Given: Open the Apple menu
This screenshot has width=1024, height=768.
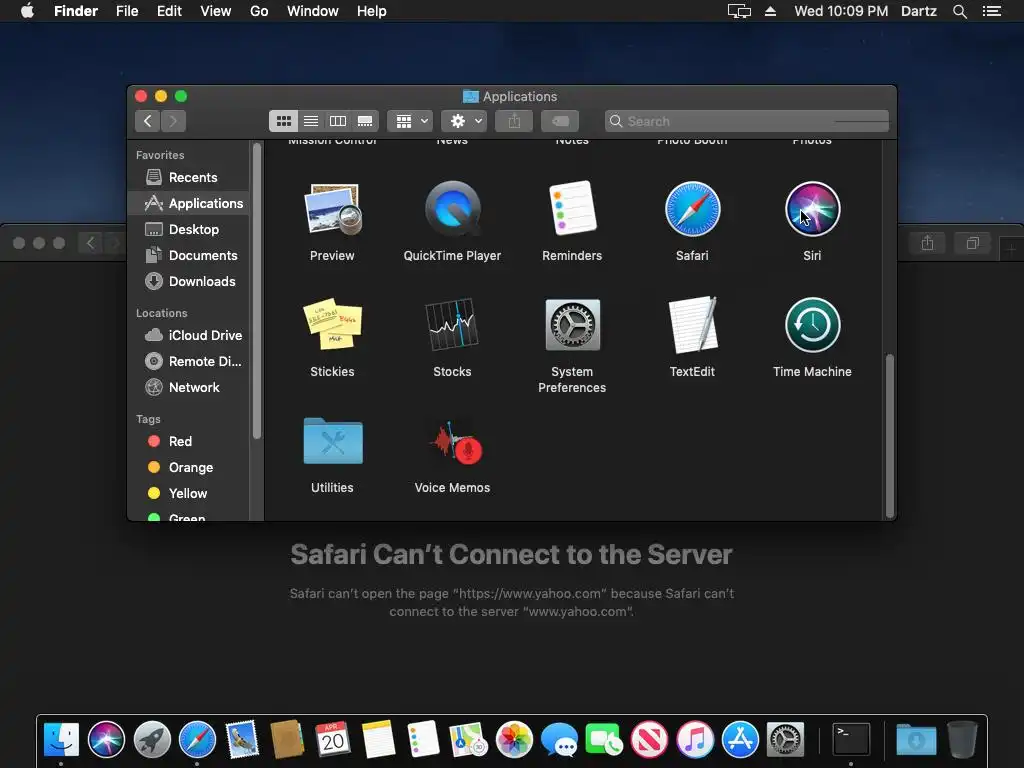Looking at the screenshot, I should (x=27, y=11).
